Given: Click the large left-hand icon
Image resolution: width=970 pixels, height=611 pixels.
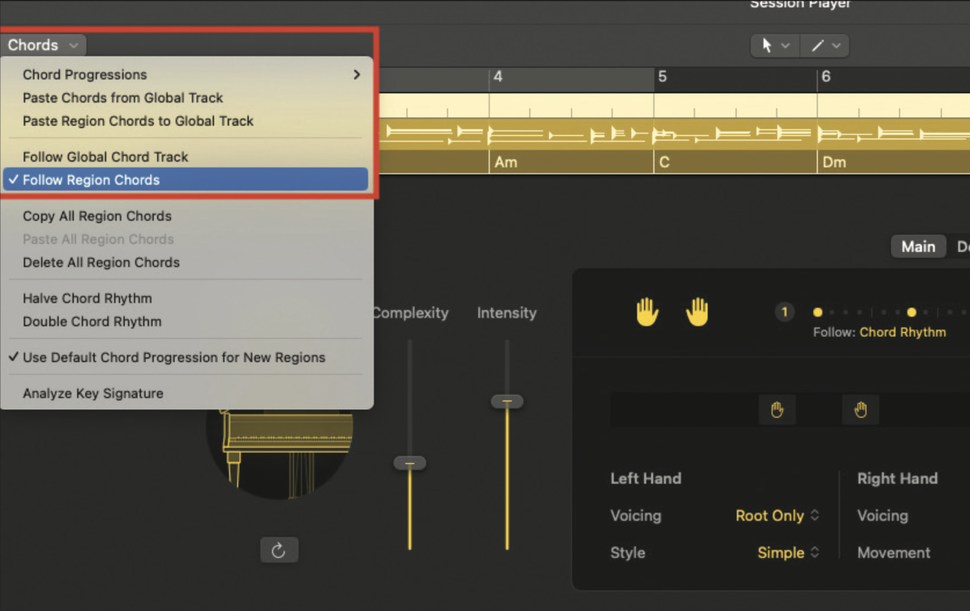Looking at the screenshot, I should pyautogui.click(x=647, y=311).
